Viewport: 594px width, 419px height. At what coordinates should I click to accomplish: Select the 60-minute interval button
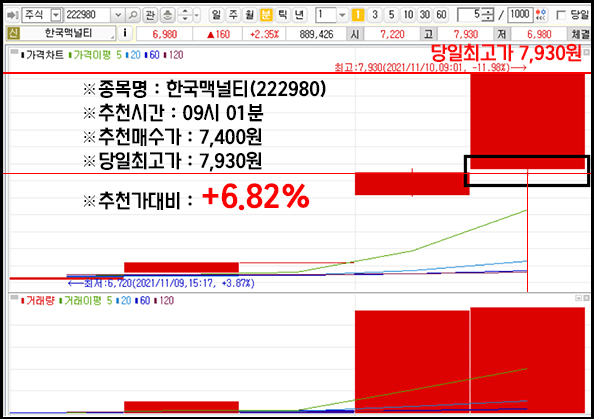click(x=441, y=15)
